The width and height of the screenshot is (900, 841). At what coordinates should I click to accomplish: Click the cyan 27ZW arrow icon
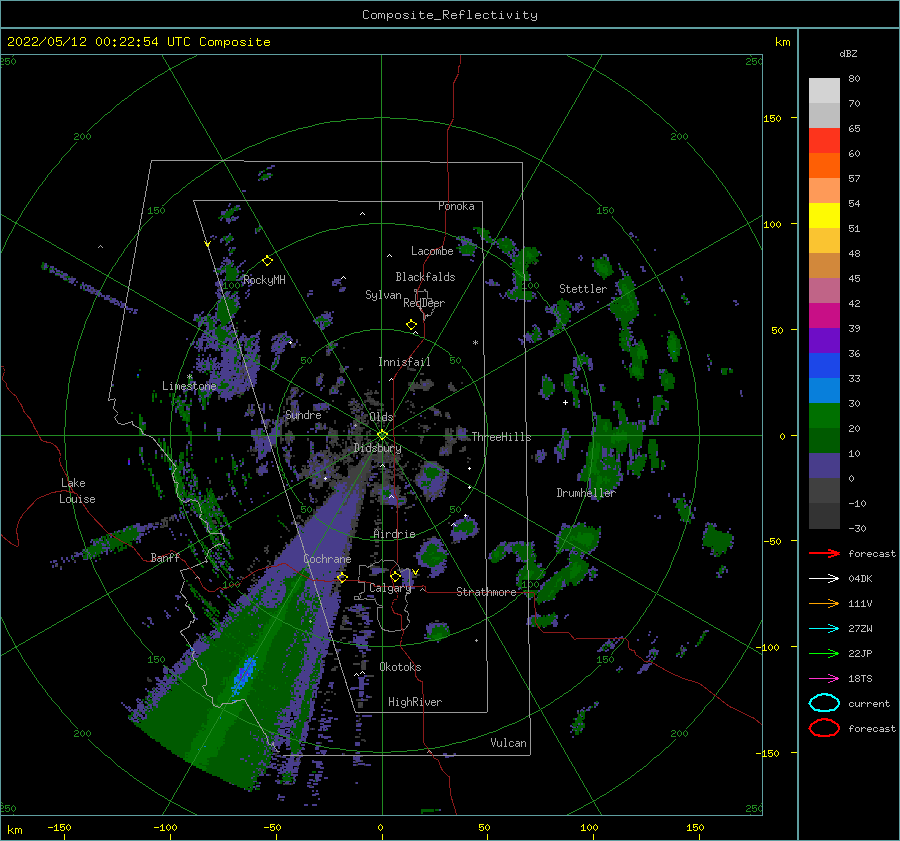[x=824, y=629]
